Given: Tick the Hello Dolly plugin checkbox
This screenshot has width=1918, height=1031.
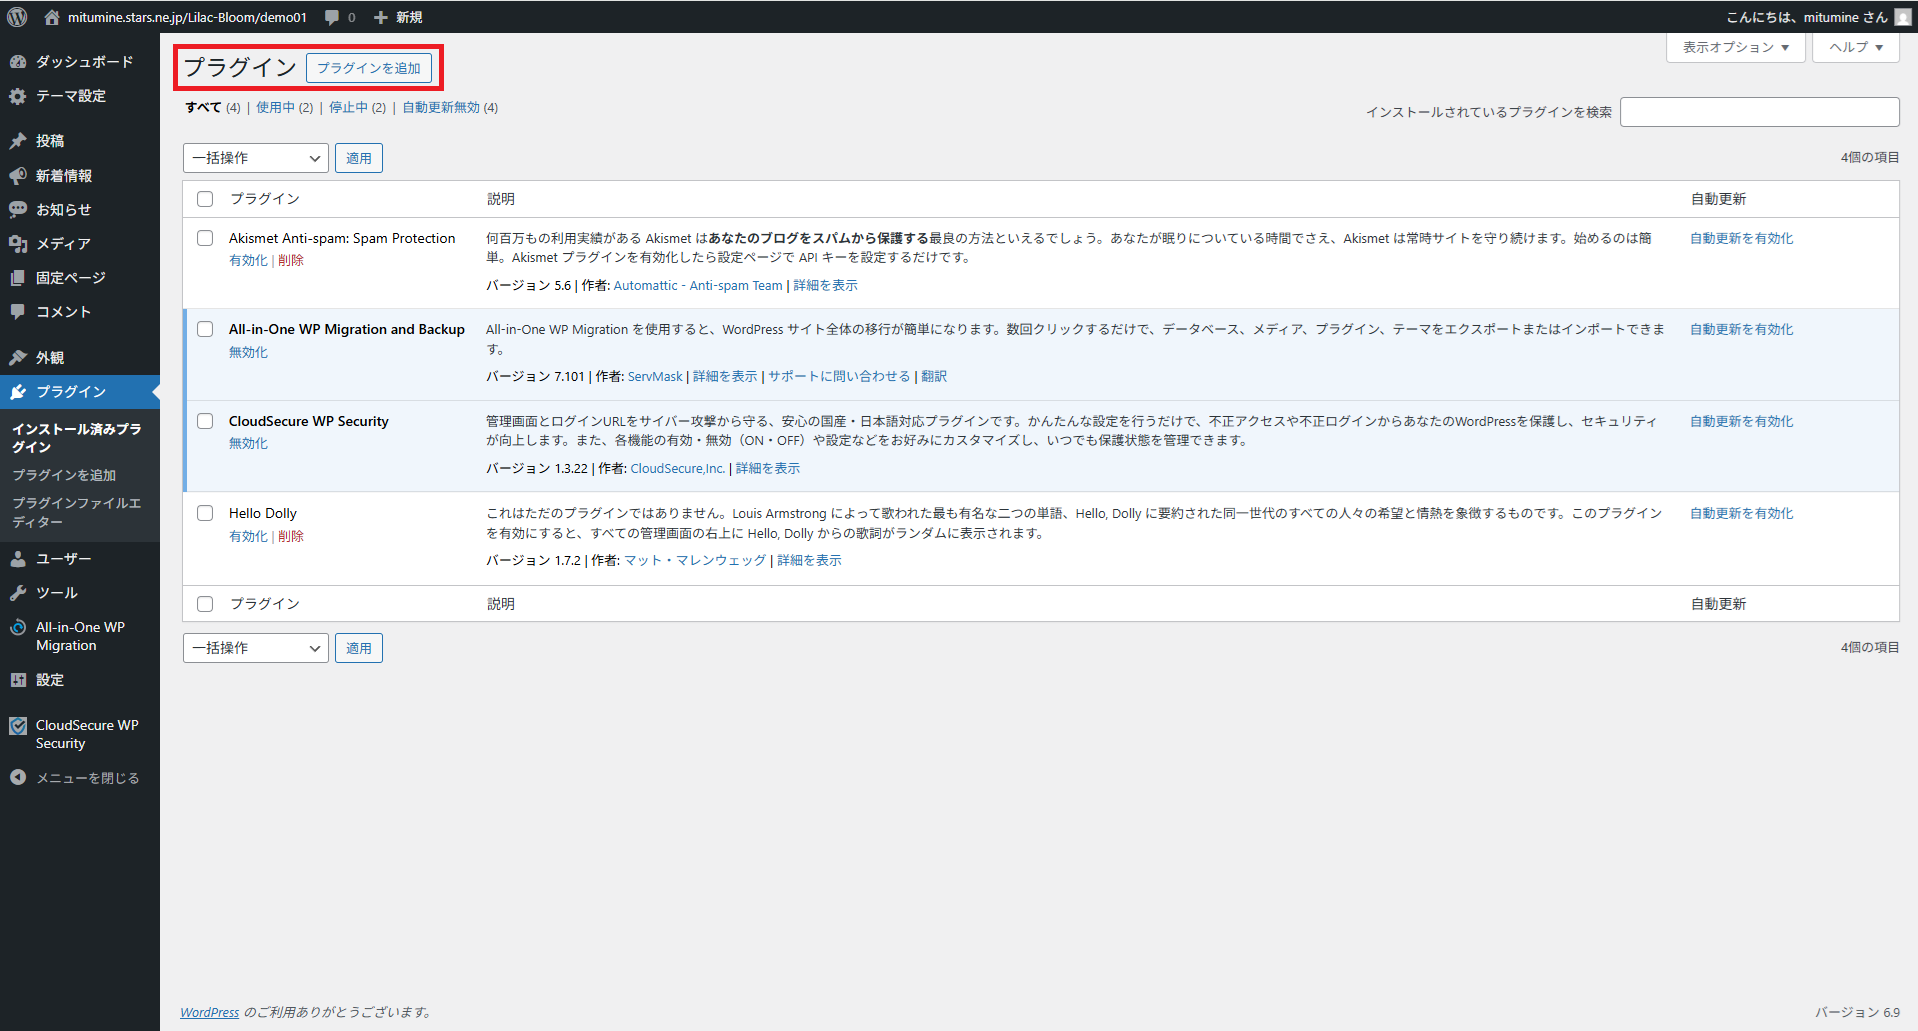Looking at the screenshot, I should (x=205, y=513).
